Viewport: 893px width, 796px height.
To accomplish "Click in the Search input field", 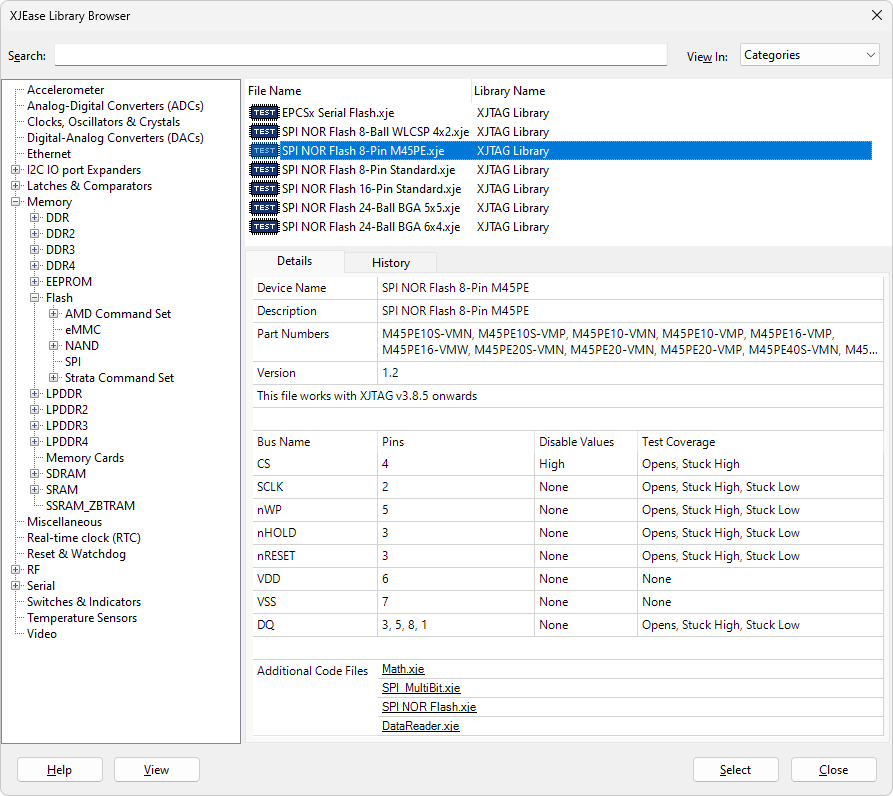I will [360, 56].
